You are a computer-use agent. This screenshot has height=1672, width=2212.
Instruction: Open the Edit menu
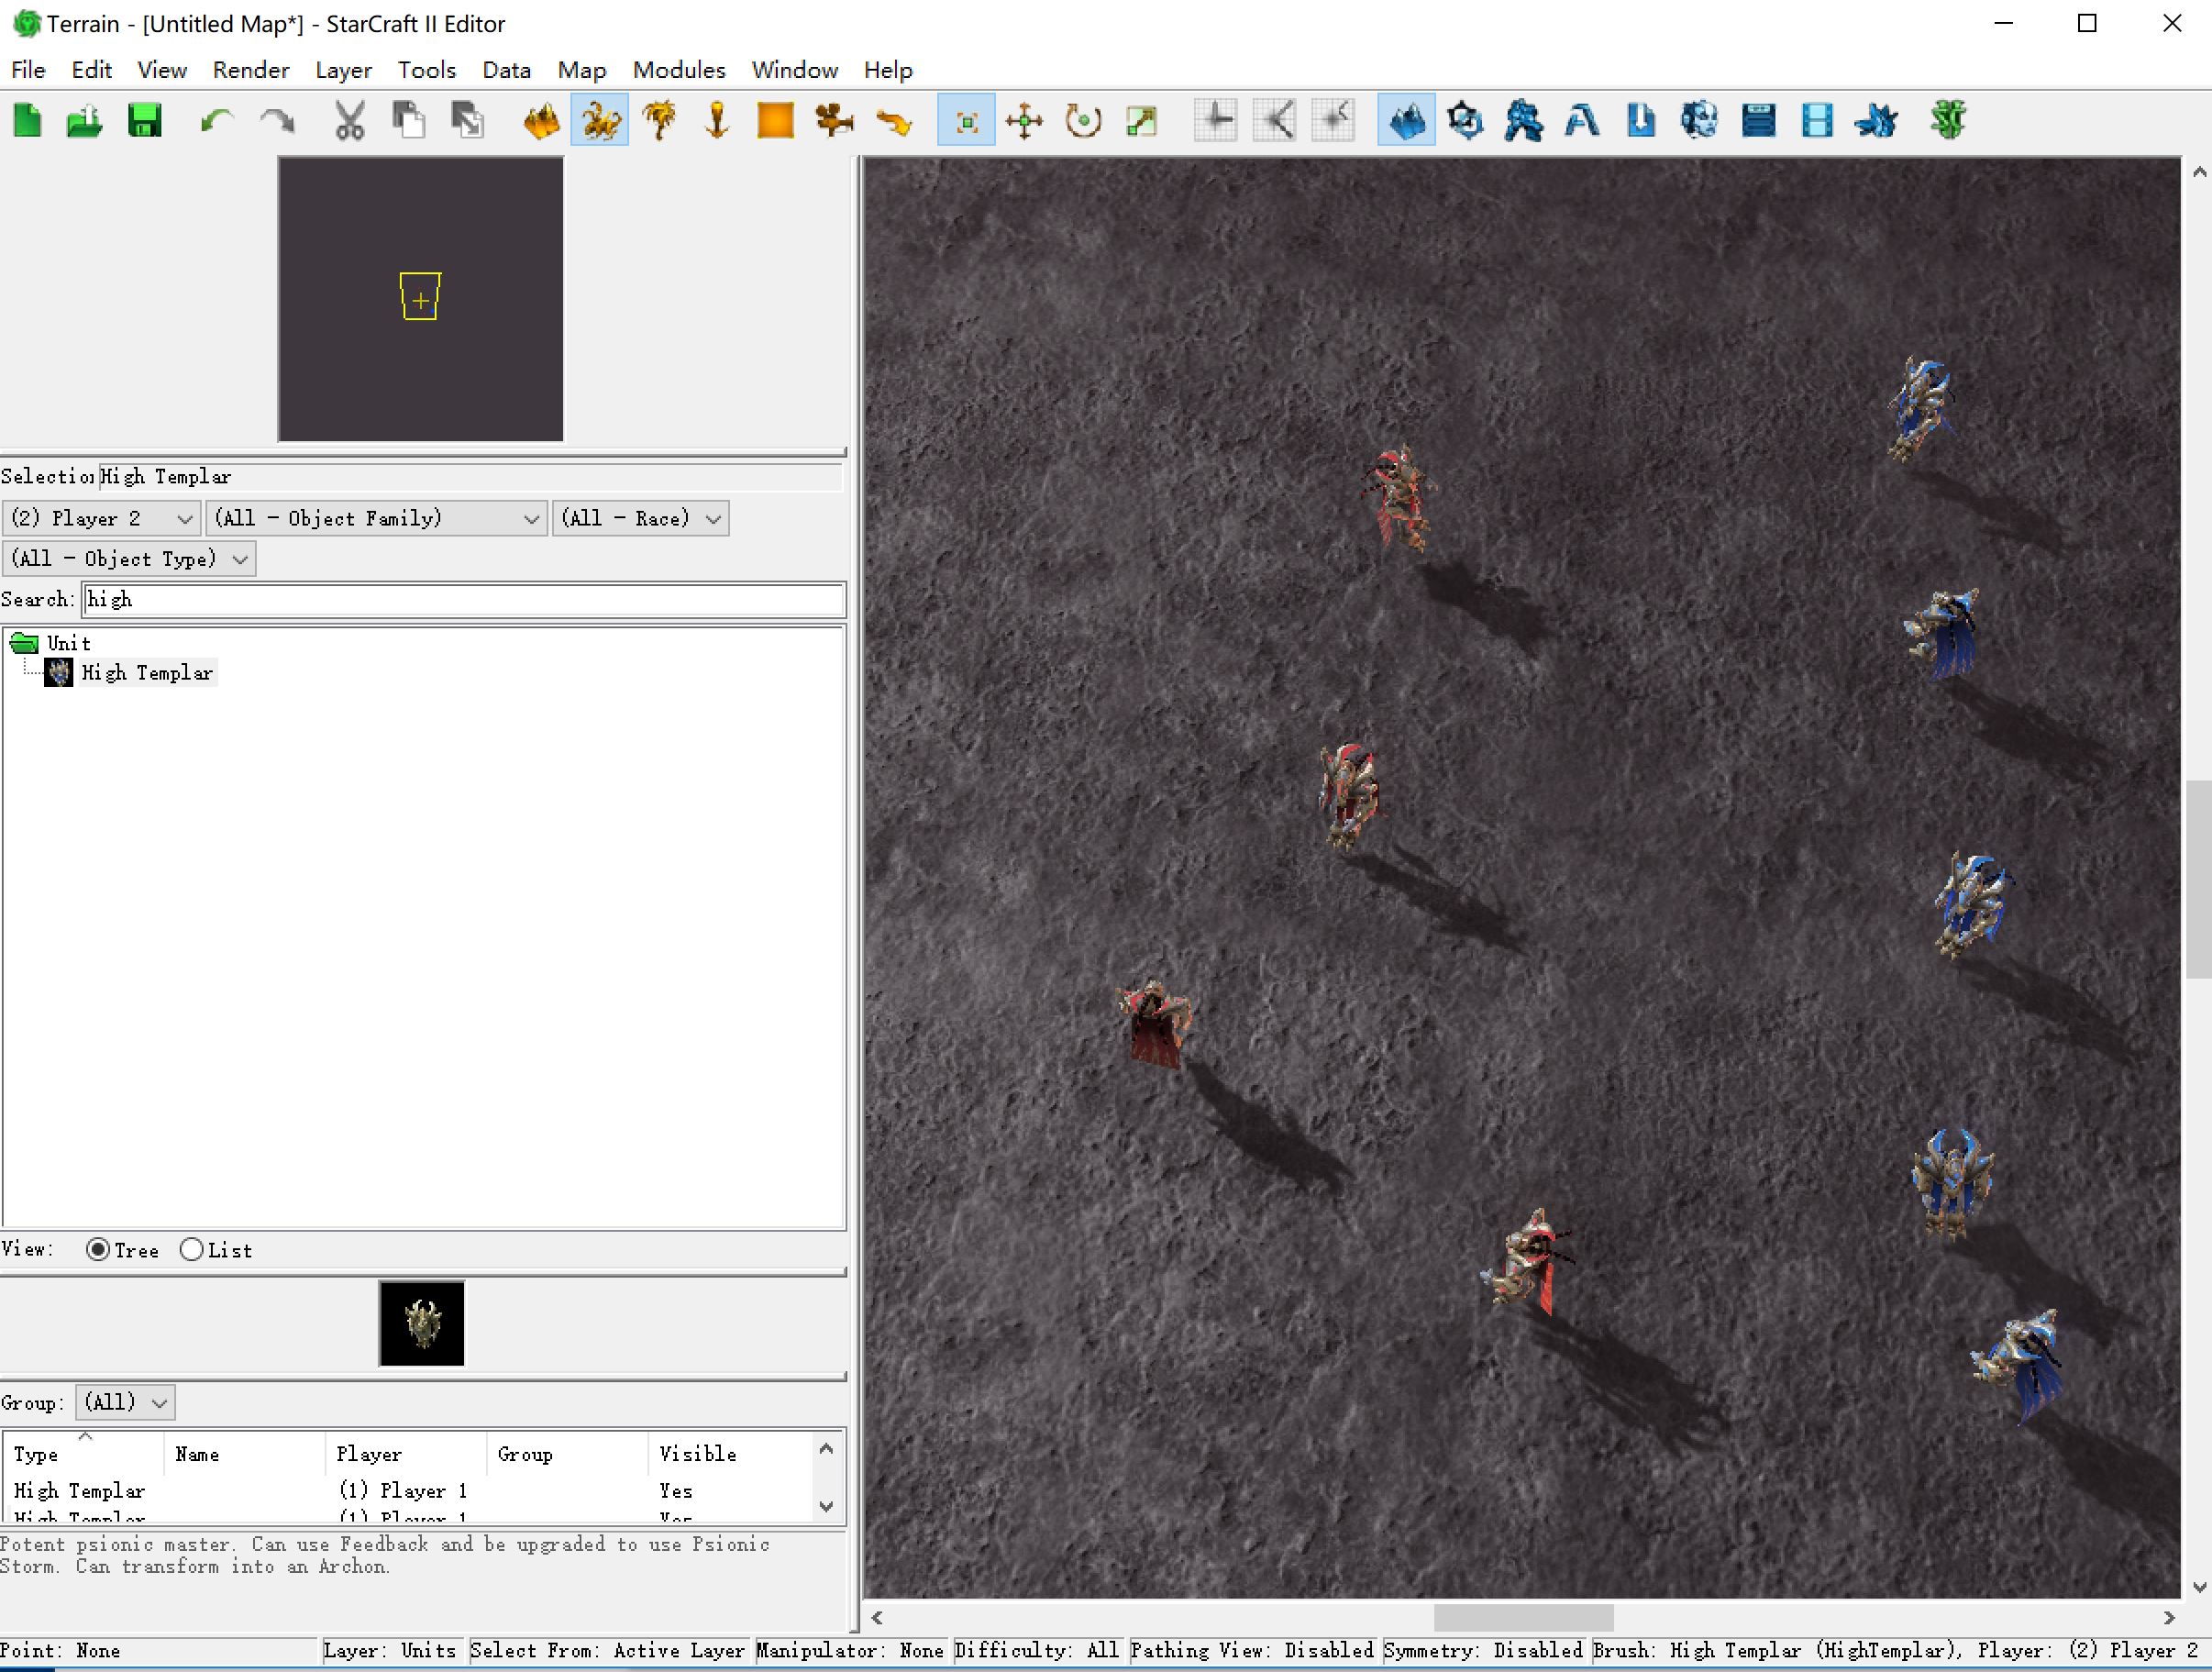91,70
